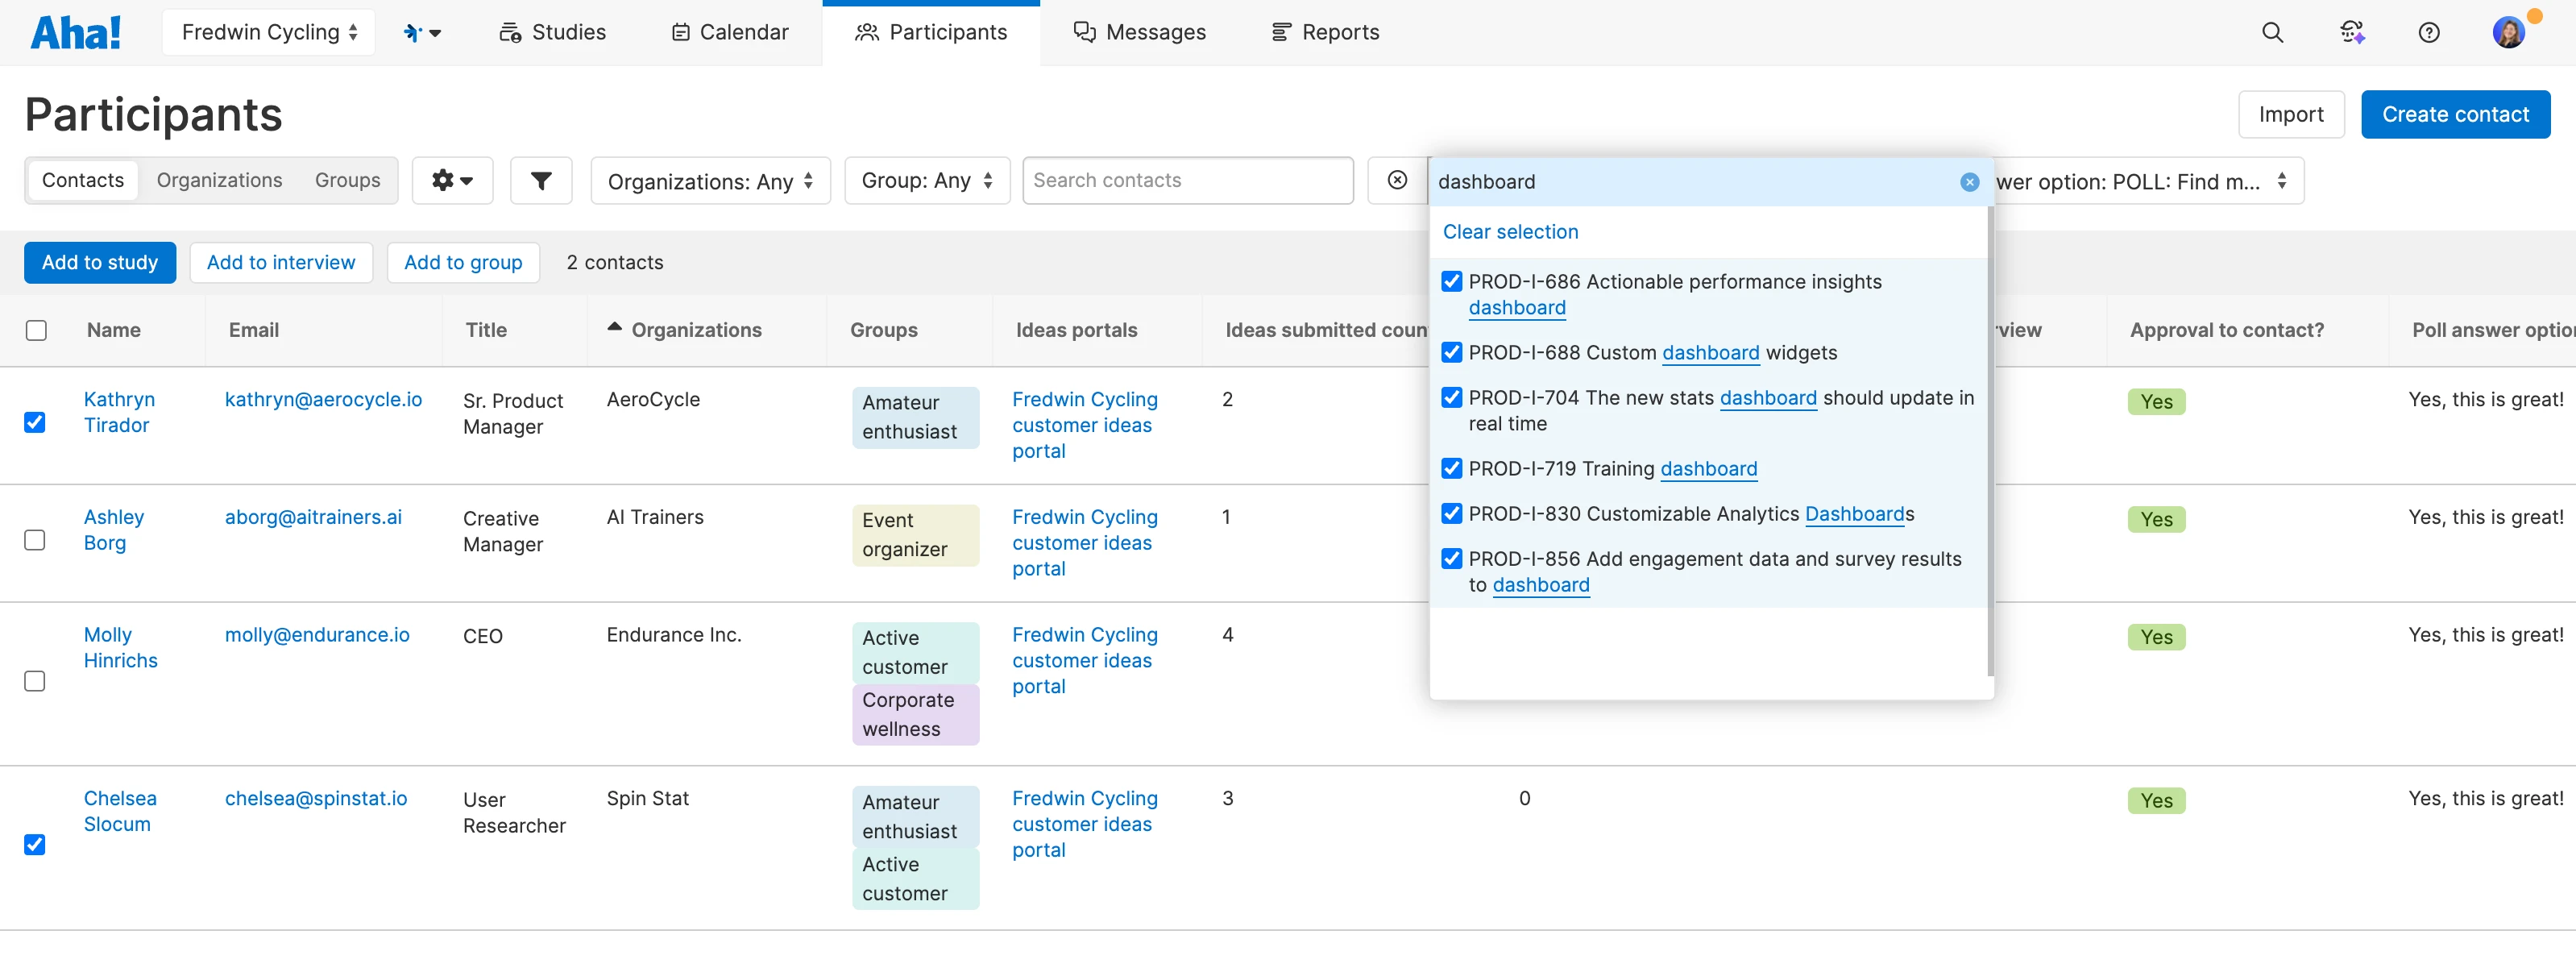Screen dimensions: 2576x968
Task: Click the search magnifier icon in header
Action: 2272,32
